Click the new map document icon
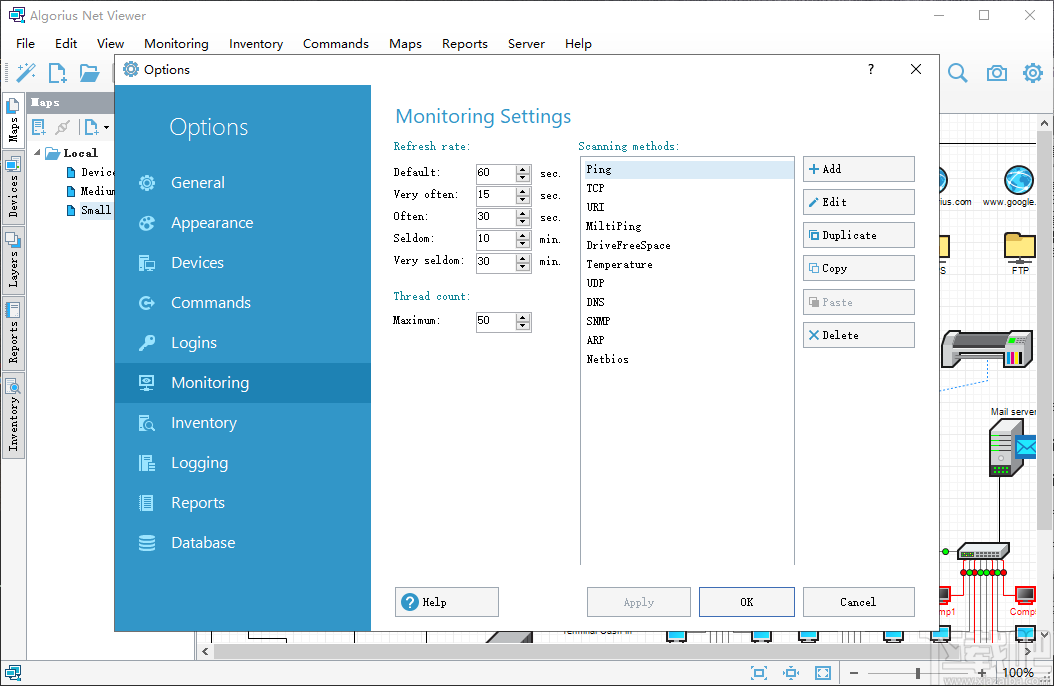Screen dimensions: 1054x686 58,73
